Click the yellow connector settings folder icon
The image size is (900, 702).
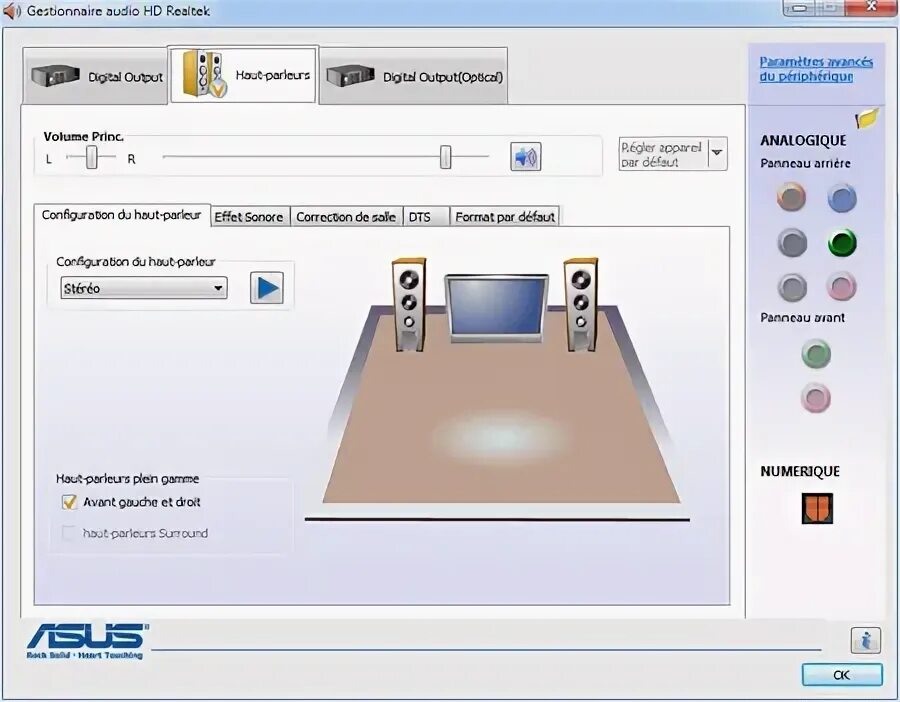pos(867,118)
